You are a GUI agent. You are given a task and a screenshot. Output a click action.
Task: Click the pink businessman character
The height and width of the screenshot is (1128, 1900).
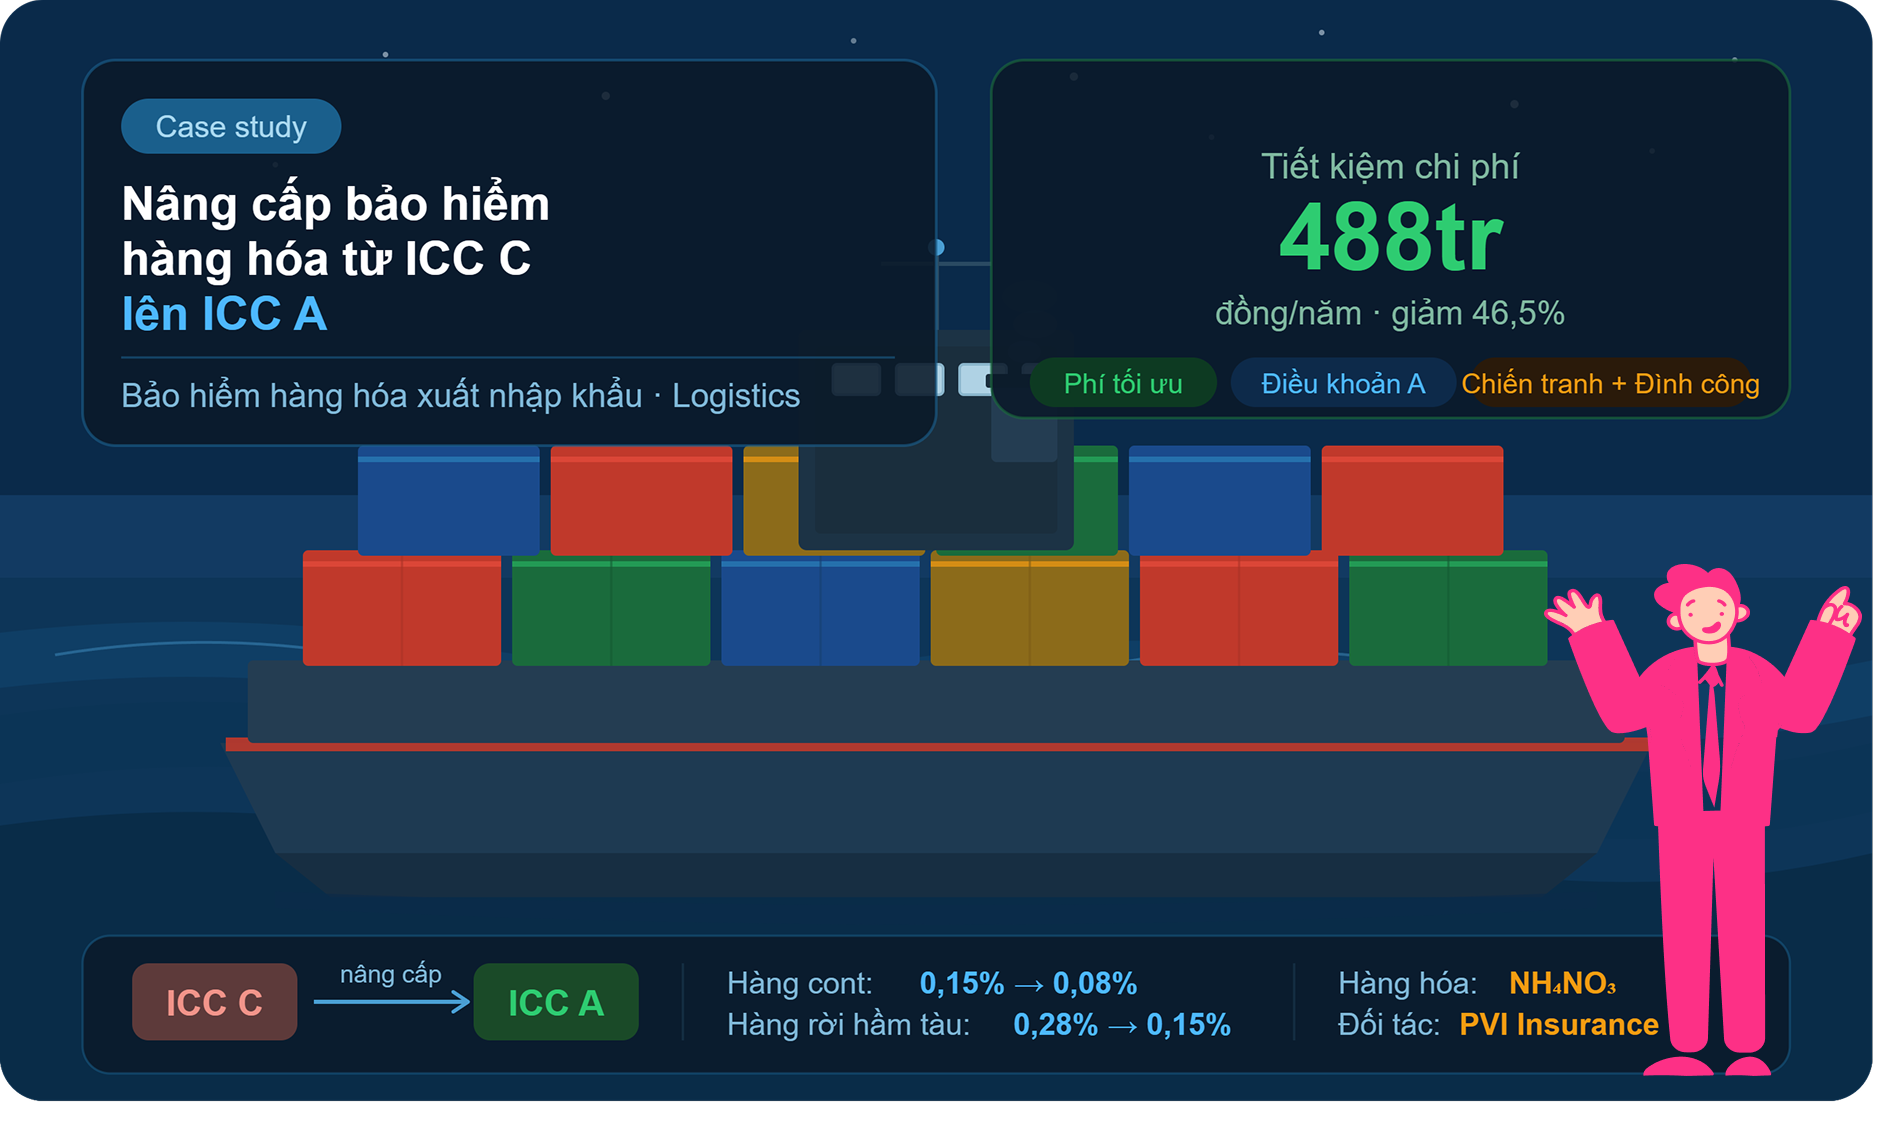click(x=1707, y=820)
